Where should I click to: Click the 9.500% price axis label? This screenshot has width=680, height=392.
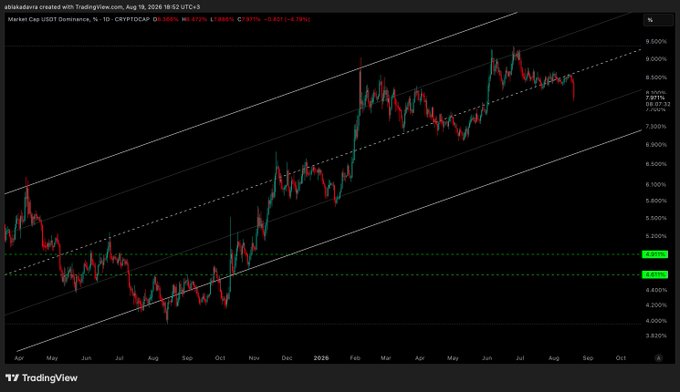coord(656,42)
